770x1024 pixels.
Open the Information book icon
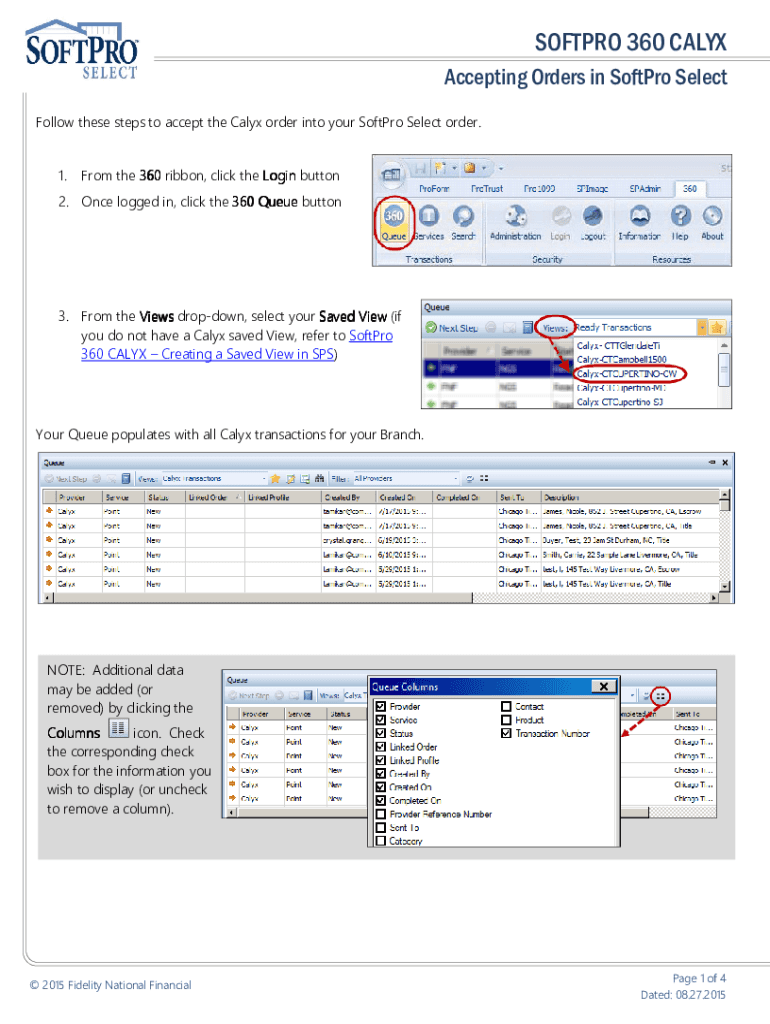pyautogui.click(x=639, y=219)
